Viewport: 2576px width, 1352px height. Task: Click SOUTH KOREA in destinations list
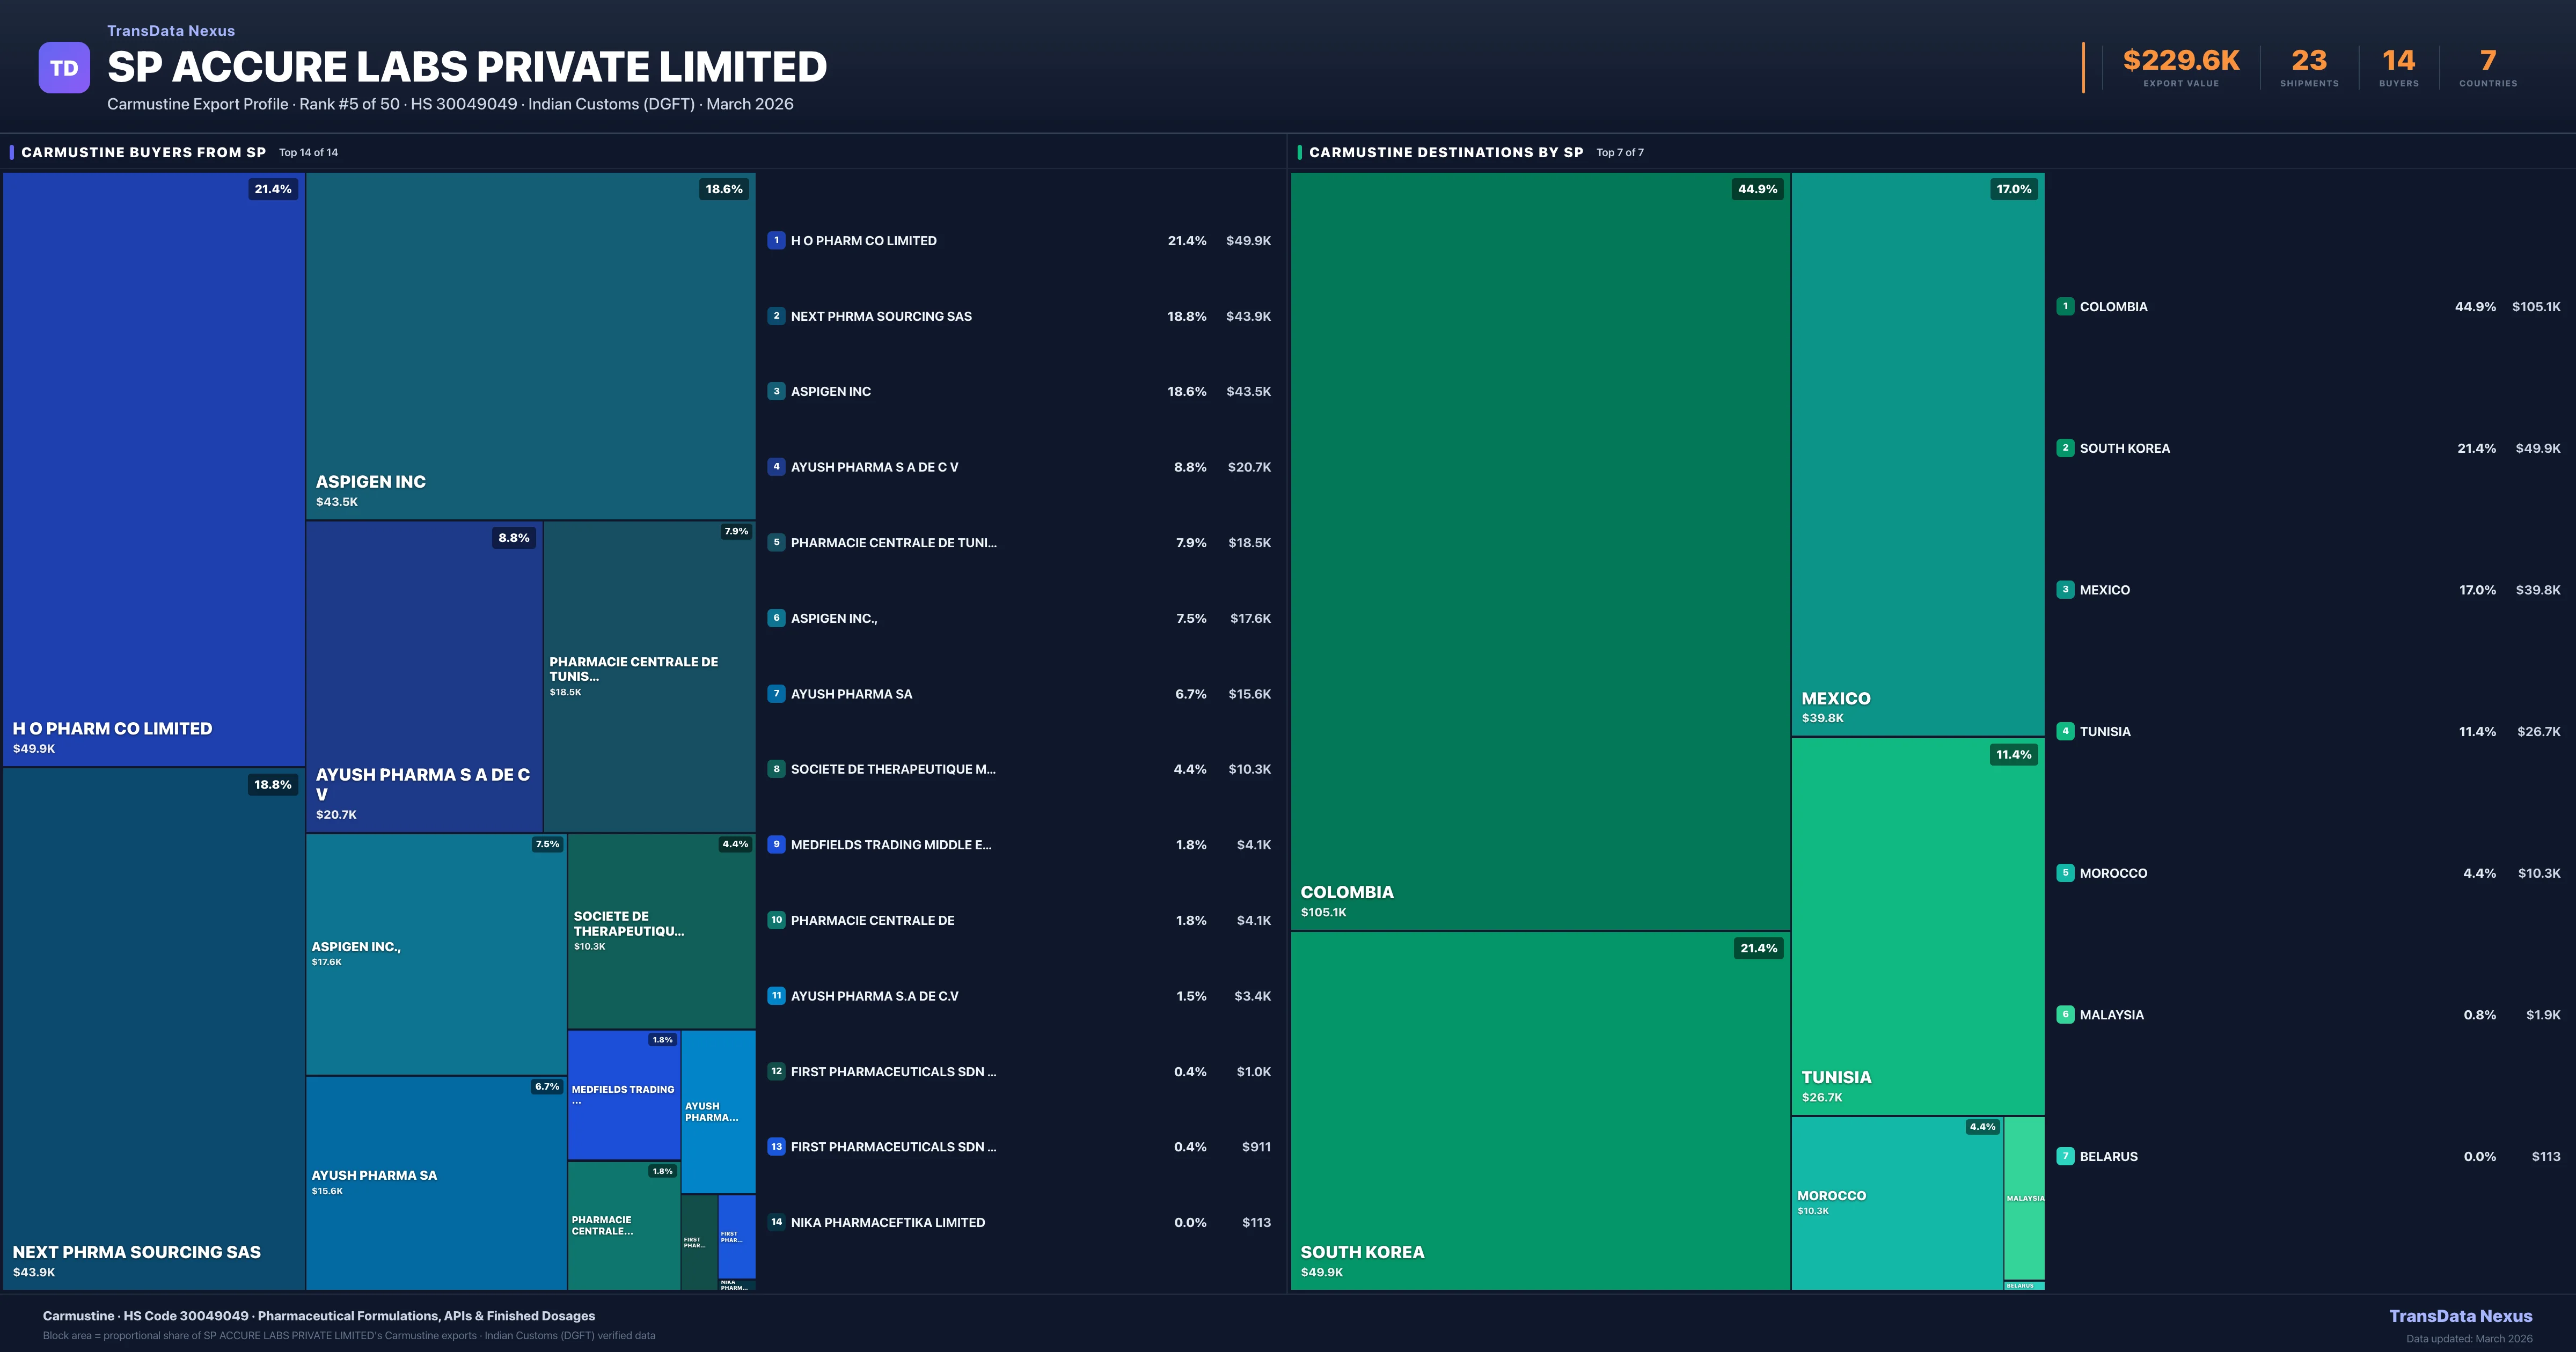[2124, 448]
